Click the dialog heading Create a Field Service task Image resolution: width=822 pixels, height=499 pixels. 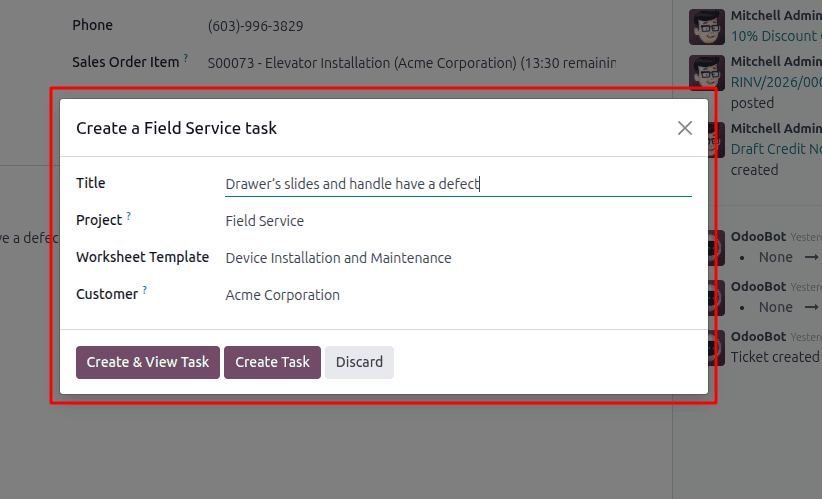[176, 128]
